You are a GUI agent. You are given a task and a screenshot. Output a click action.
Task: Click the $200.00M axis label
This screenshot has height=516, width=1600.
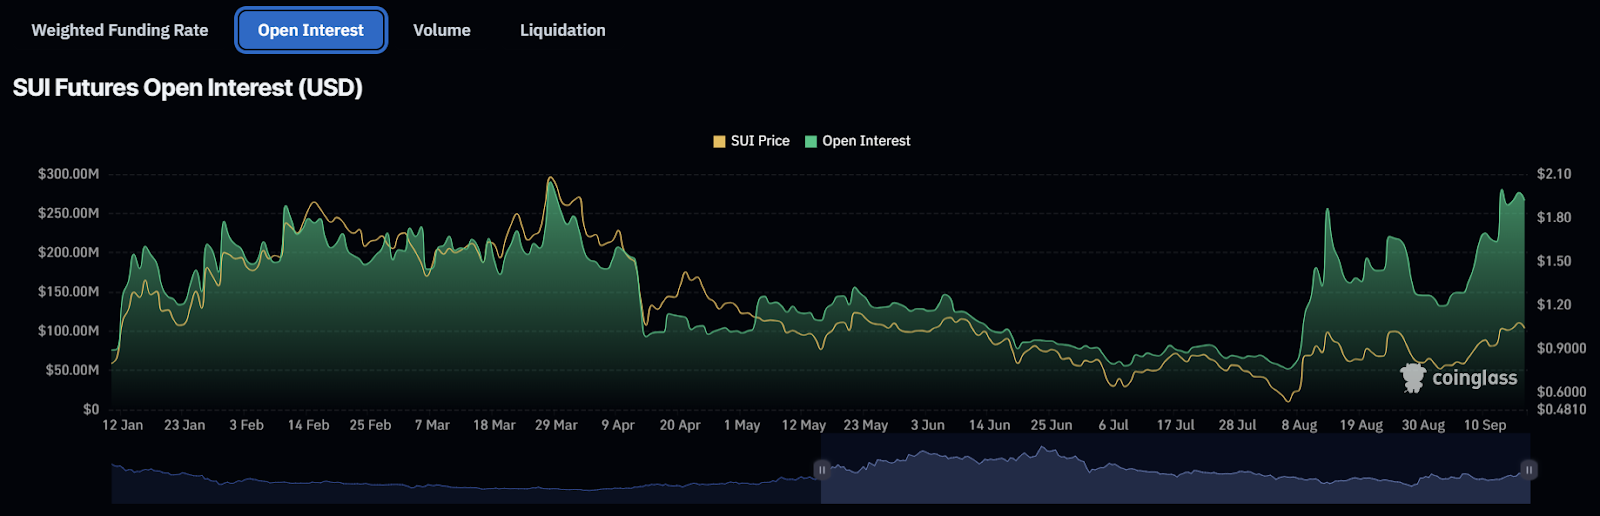point(68,252)
